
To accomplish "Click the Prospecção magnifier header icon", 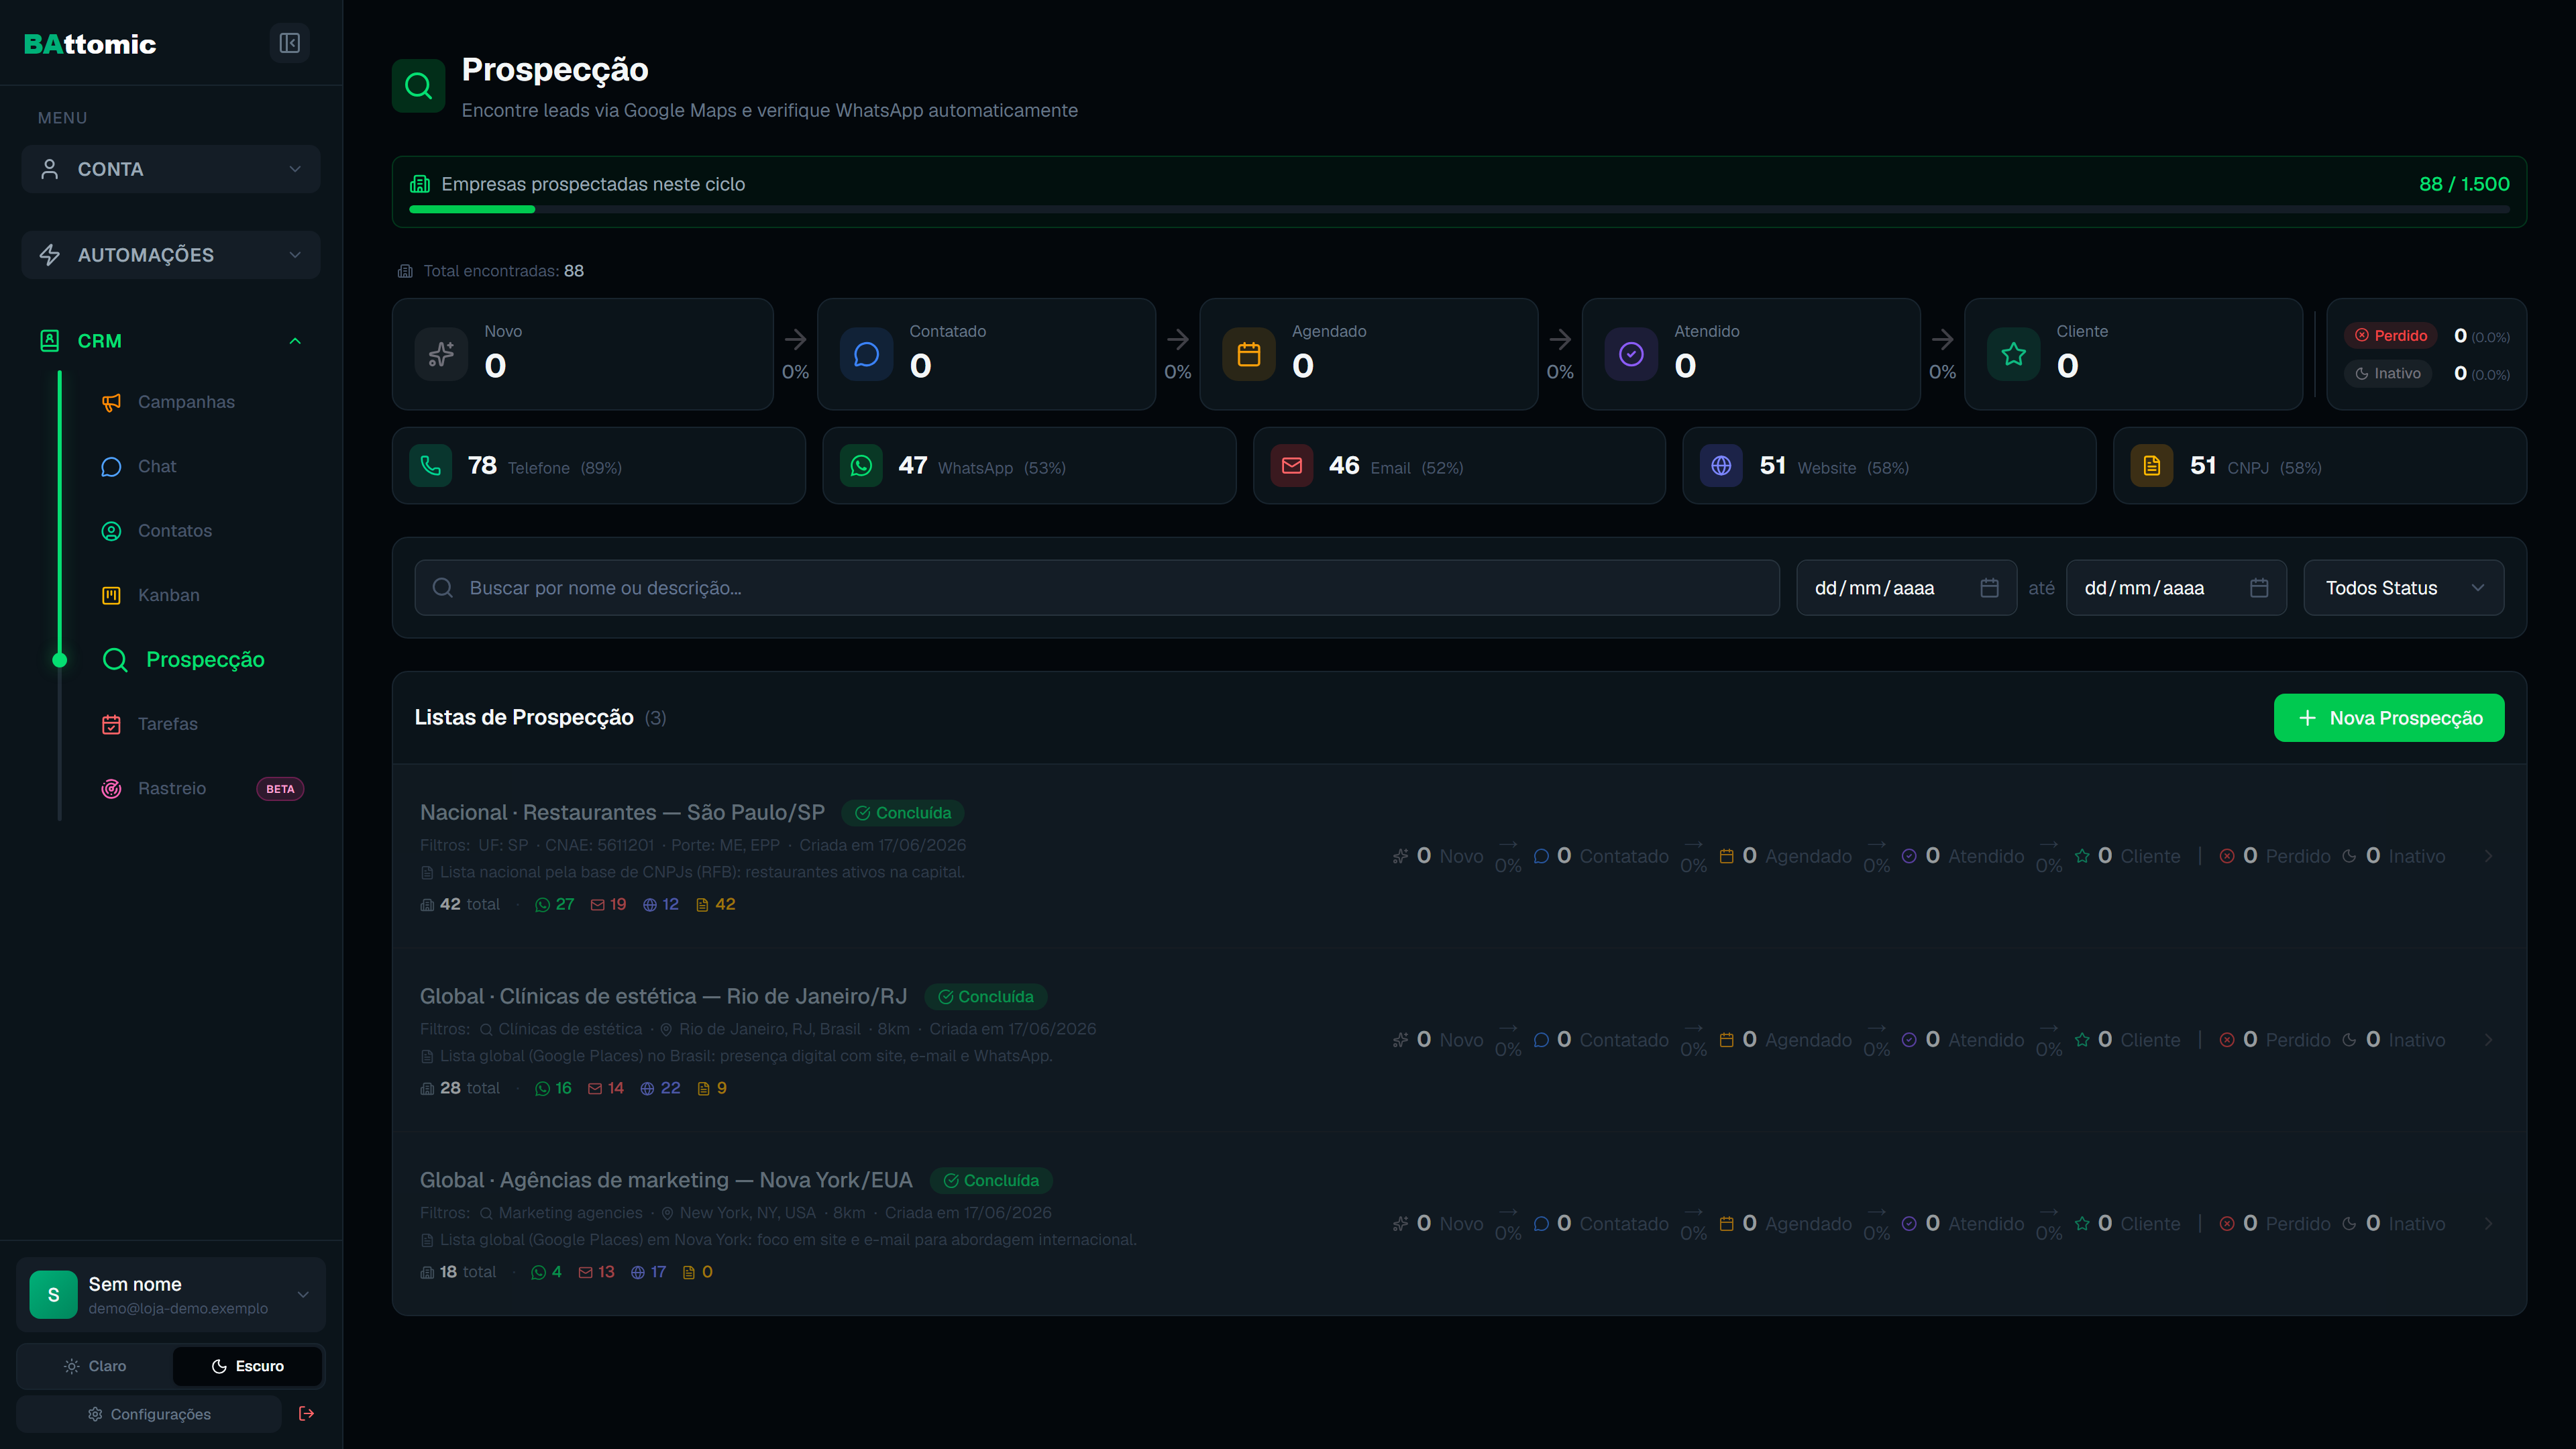I will point(418,86).
